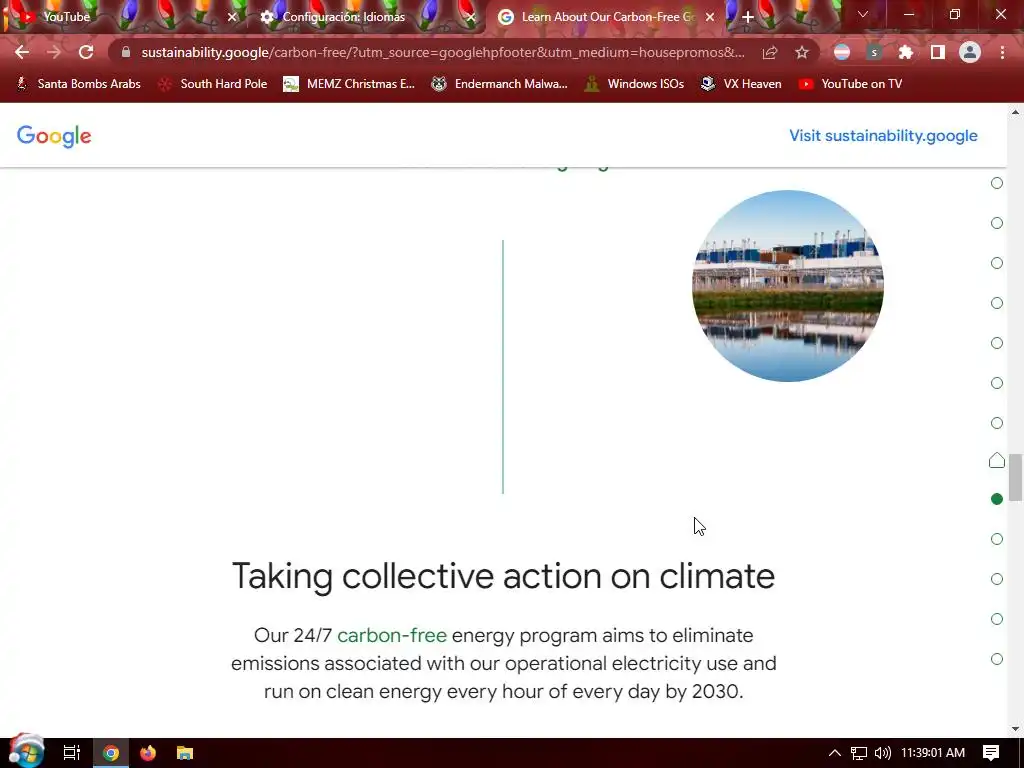Screen dimensions: 1024x768
Task: Jump to second section dot
Action: [997, 223]
